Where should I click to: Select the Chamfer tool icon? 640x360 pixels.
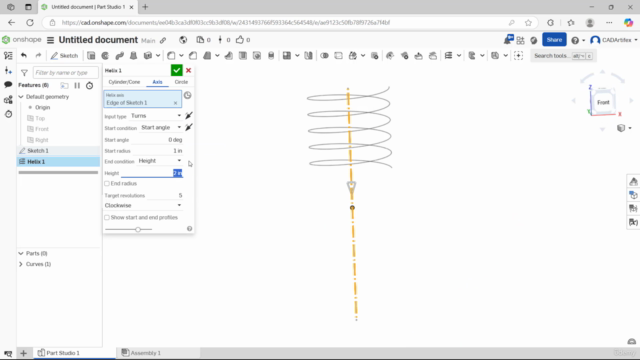[193, 56]
